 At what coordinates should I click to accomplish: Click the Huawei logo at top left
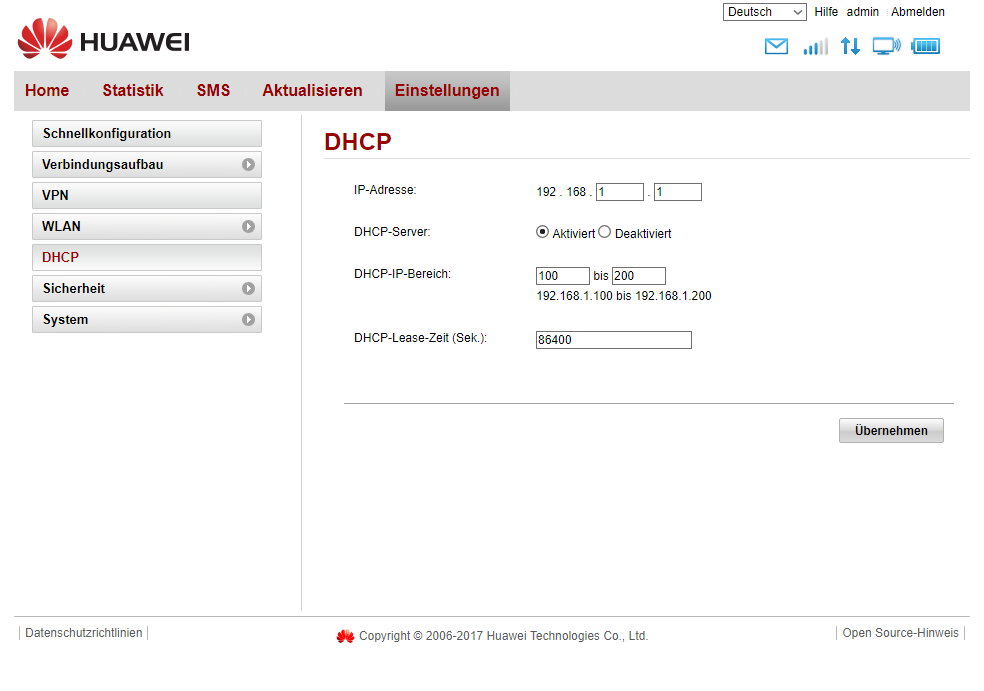[103, 40]
